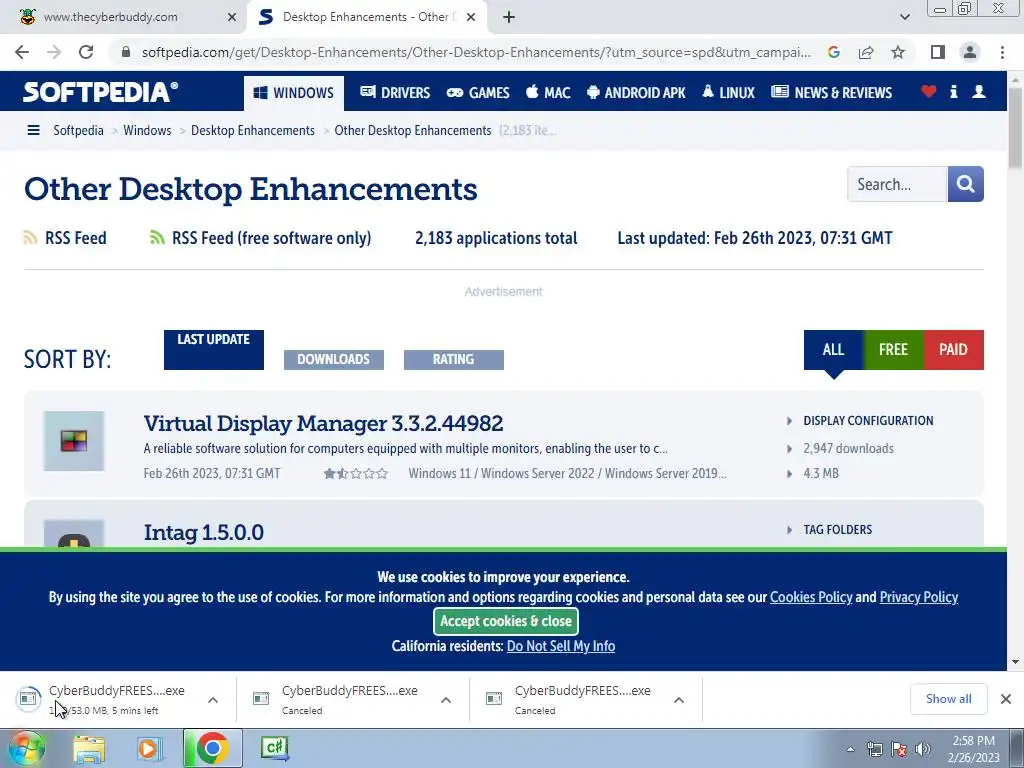This screenshot has height=768, width=1024.
Task: Filter to Free applications
Action: pos(893,350)
